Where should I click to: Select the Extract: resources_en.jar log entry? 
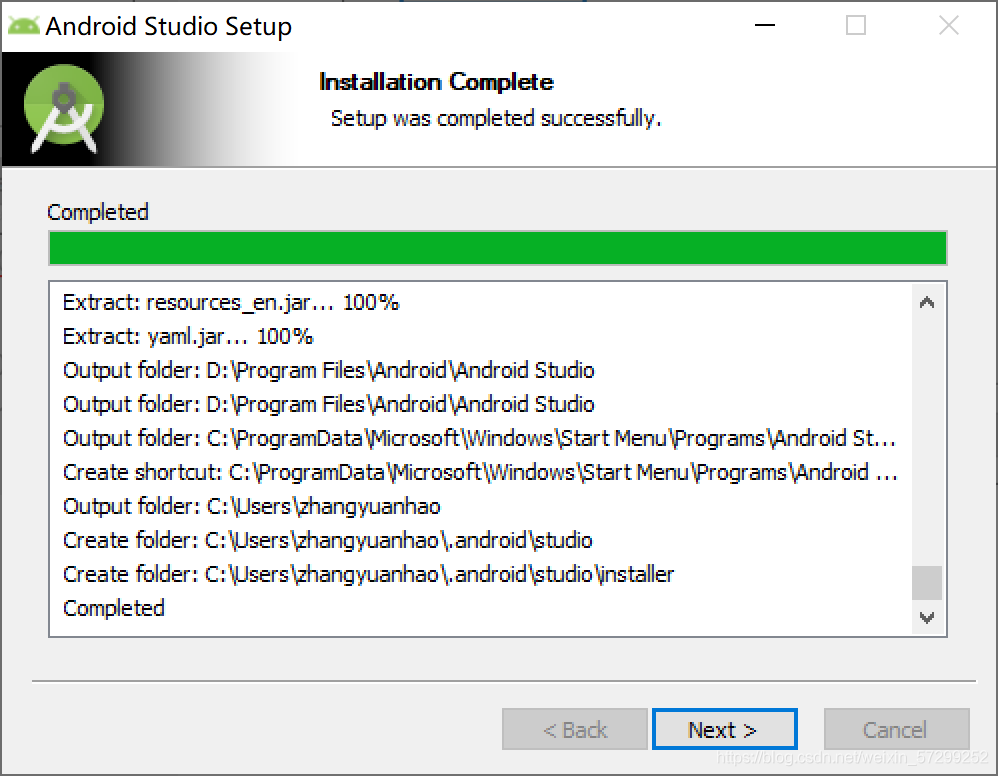[x=230, y=302]
